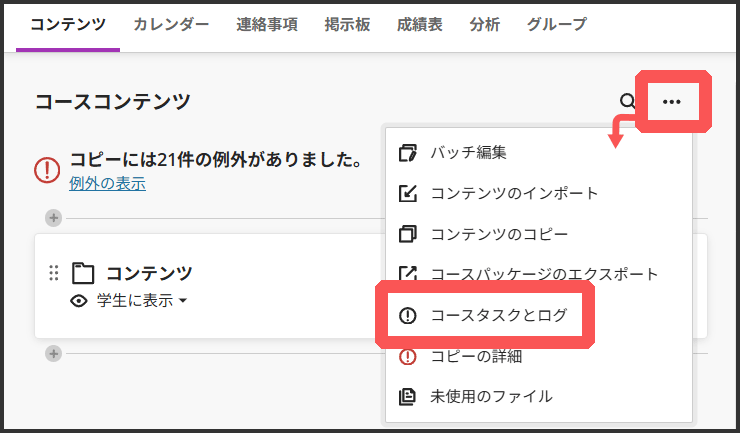Select バッチ編集 from the menu

pyautogui.click(x=468, y=153)
